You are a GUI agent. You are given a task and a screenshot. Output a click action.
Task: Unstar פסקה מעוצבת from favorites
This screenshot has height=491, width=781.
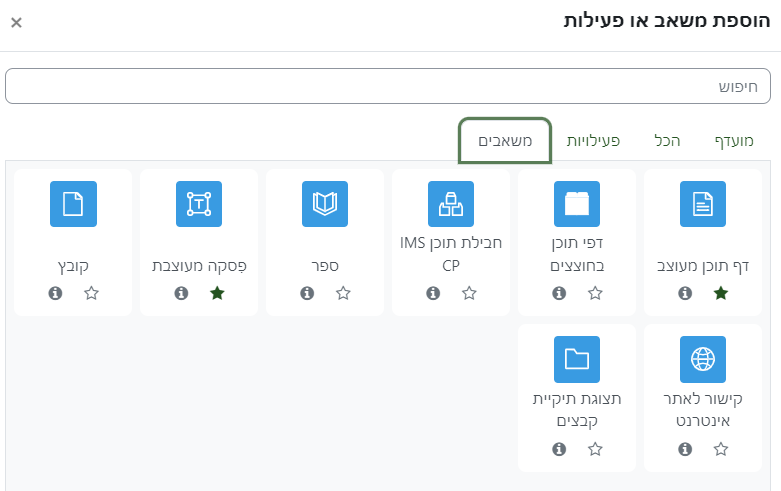217,293
